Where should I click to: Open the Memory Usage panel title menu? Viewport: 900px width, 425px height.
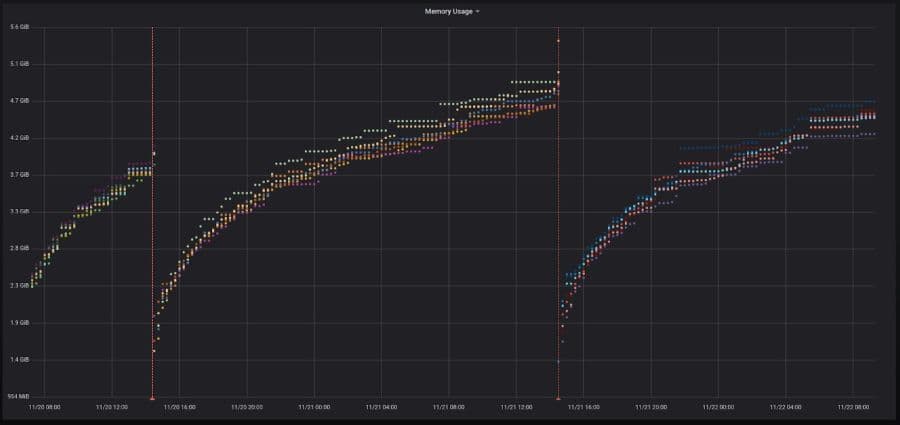pos(448,11)
